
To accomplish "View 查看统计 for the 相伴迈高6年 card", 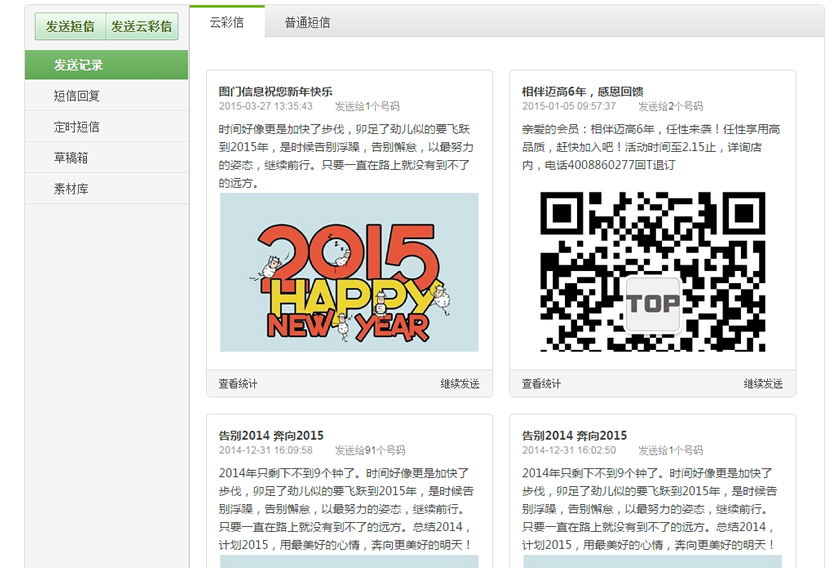I will point(541,383).
